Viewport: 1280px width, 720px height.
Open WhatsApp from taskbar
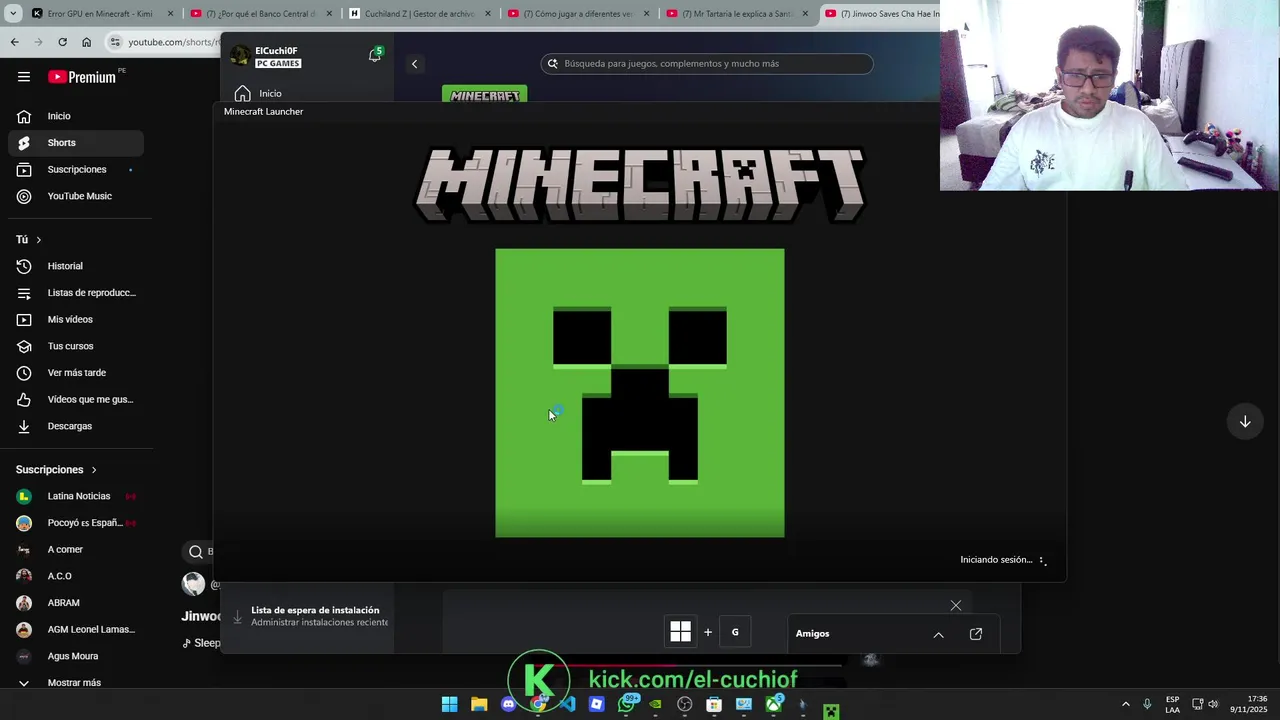pos(626,704)
